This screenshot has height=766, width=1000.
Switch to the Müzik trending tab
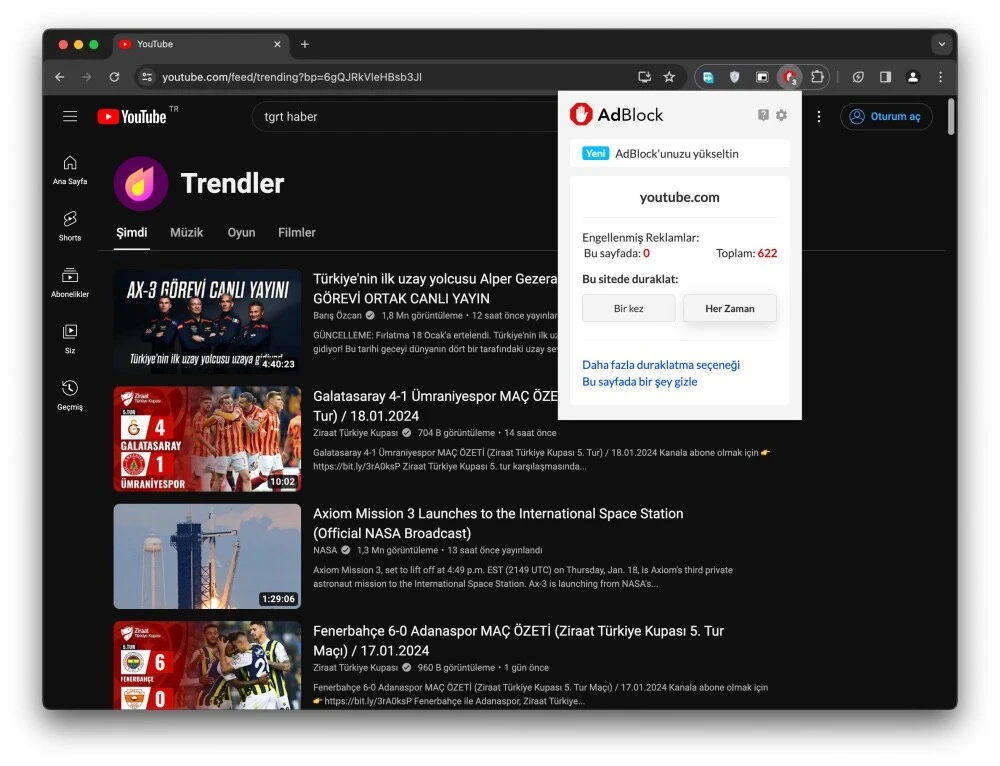187,232
